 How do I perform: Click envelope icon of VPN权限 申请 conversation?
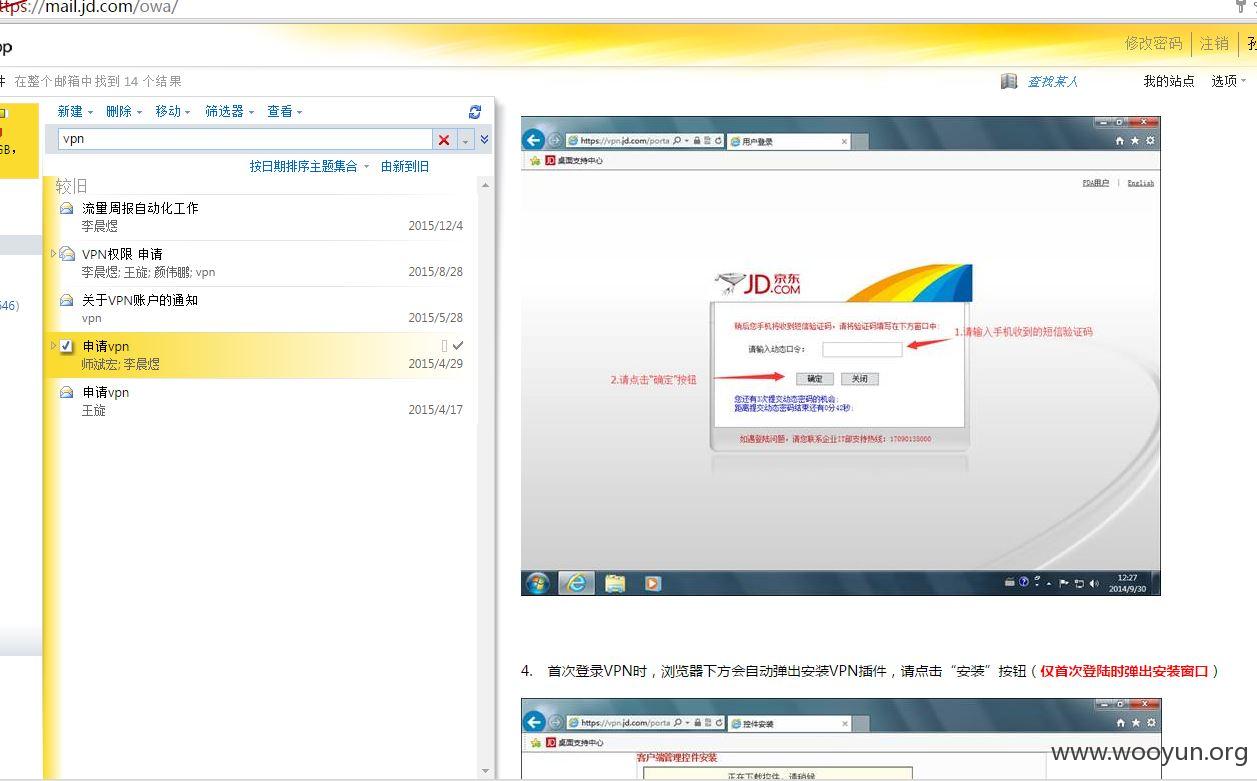[x=67, y=254]
